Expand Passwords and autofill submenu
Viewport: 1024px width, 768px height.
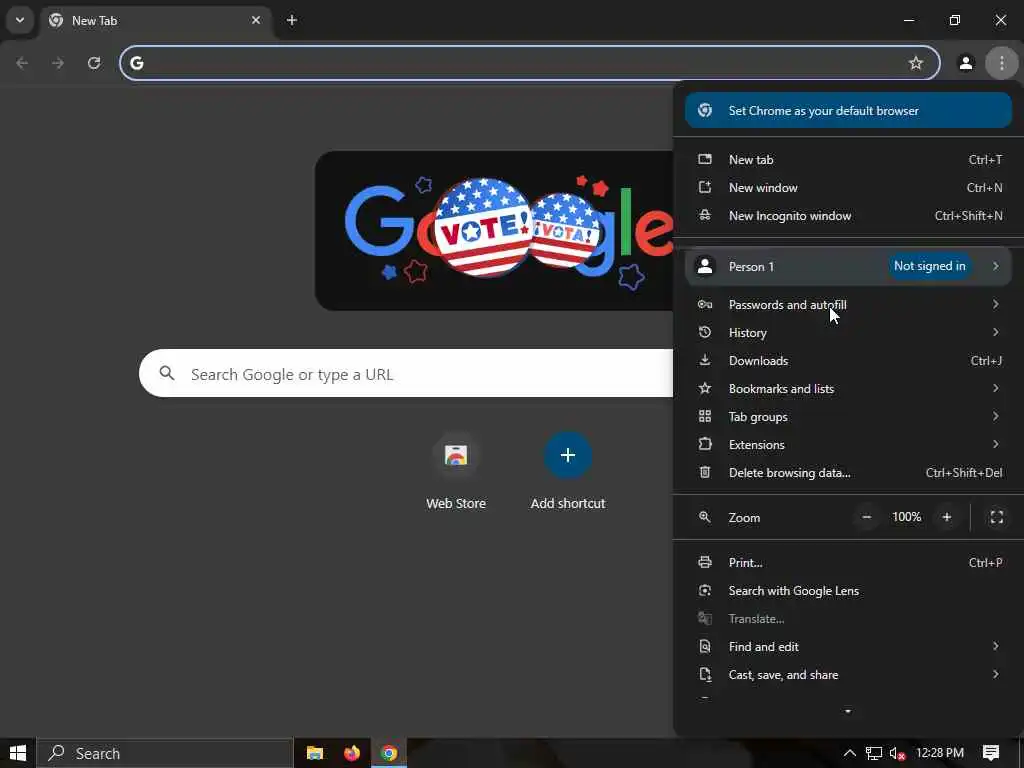(x=848, y=304)
